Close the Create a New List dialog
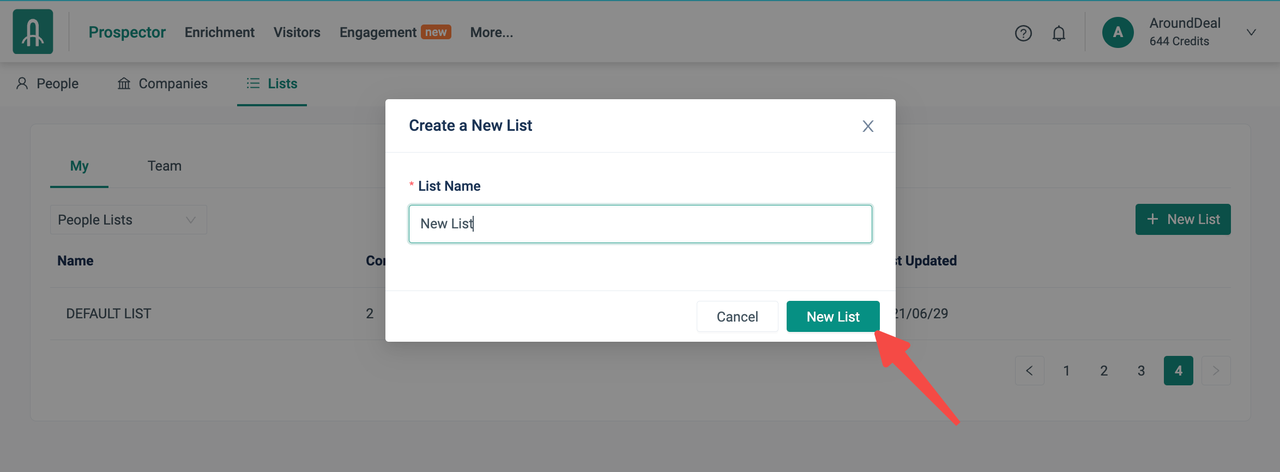Viewport: 1280px width, 472px height. pyautogui.click(x=868, y=126)
